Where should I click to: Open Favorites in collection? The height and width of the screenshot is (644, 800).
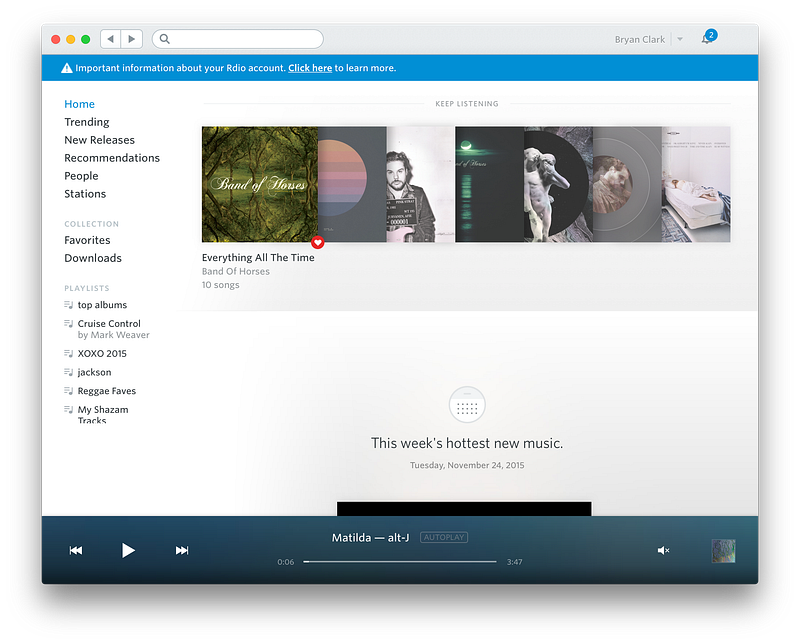87,240
